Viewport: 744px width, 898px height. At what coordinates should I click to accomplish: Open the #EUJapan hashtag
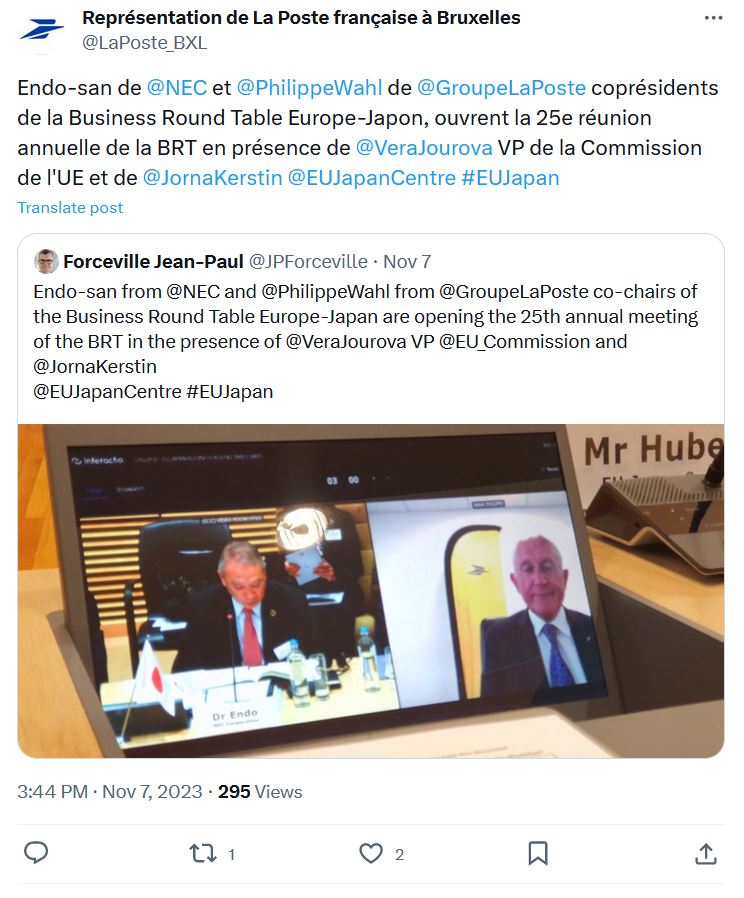click(x=510, y=178)
